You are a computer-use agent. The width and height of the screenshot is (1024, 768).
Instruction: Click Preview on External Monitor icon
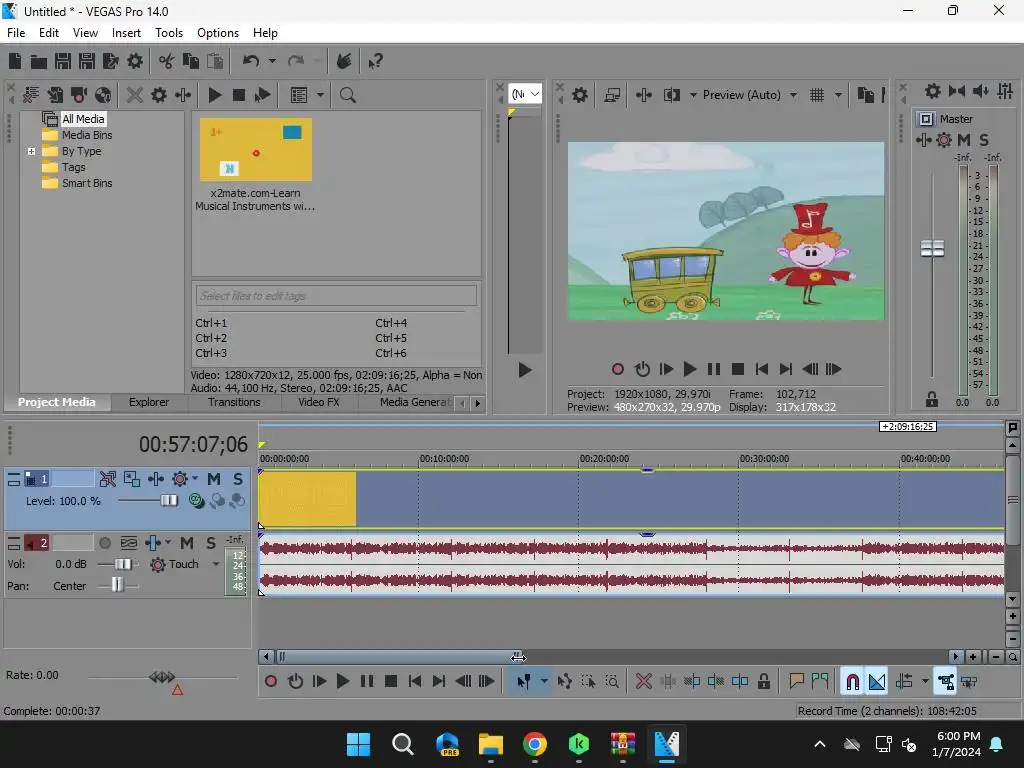(612, 95)
